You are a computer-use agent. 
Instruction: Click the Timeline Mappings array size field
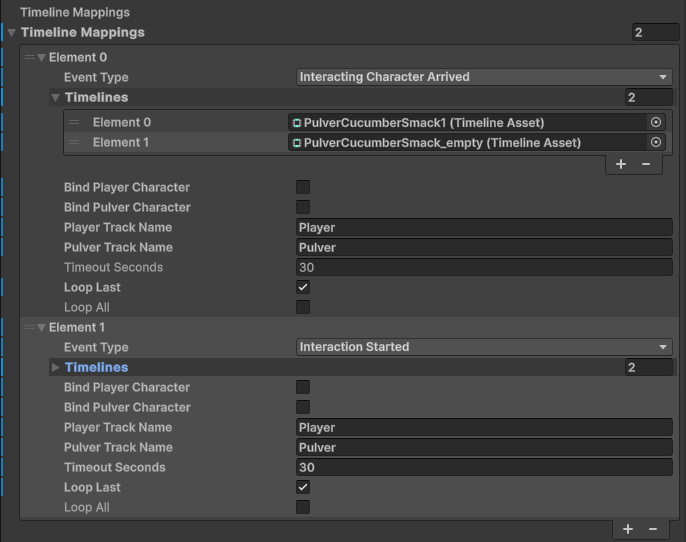(655, 32)
